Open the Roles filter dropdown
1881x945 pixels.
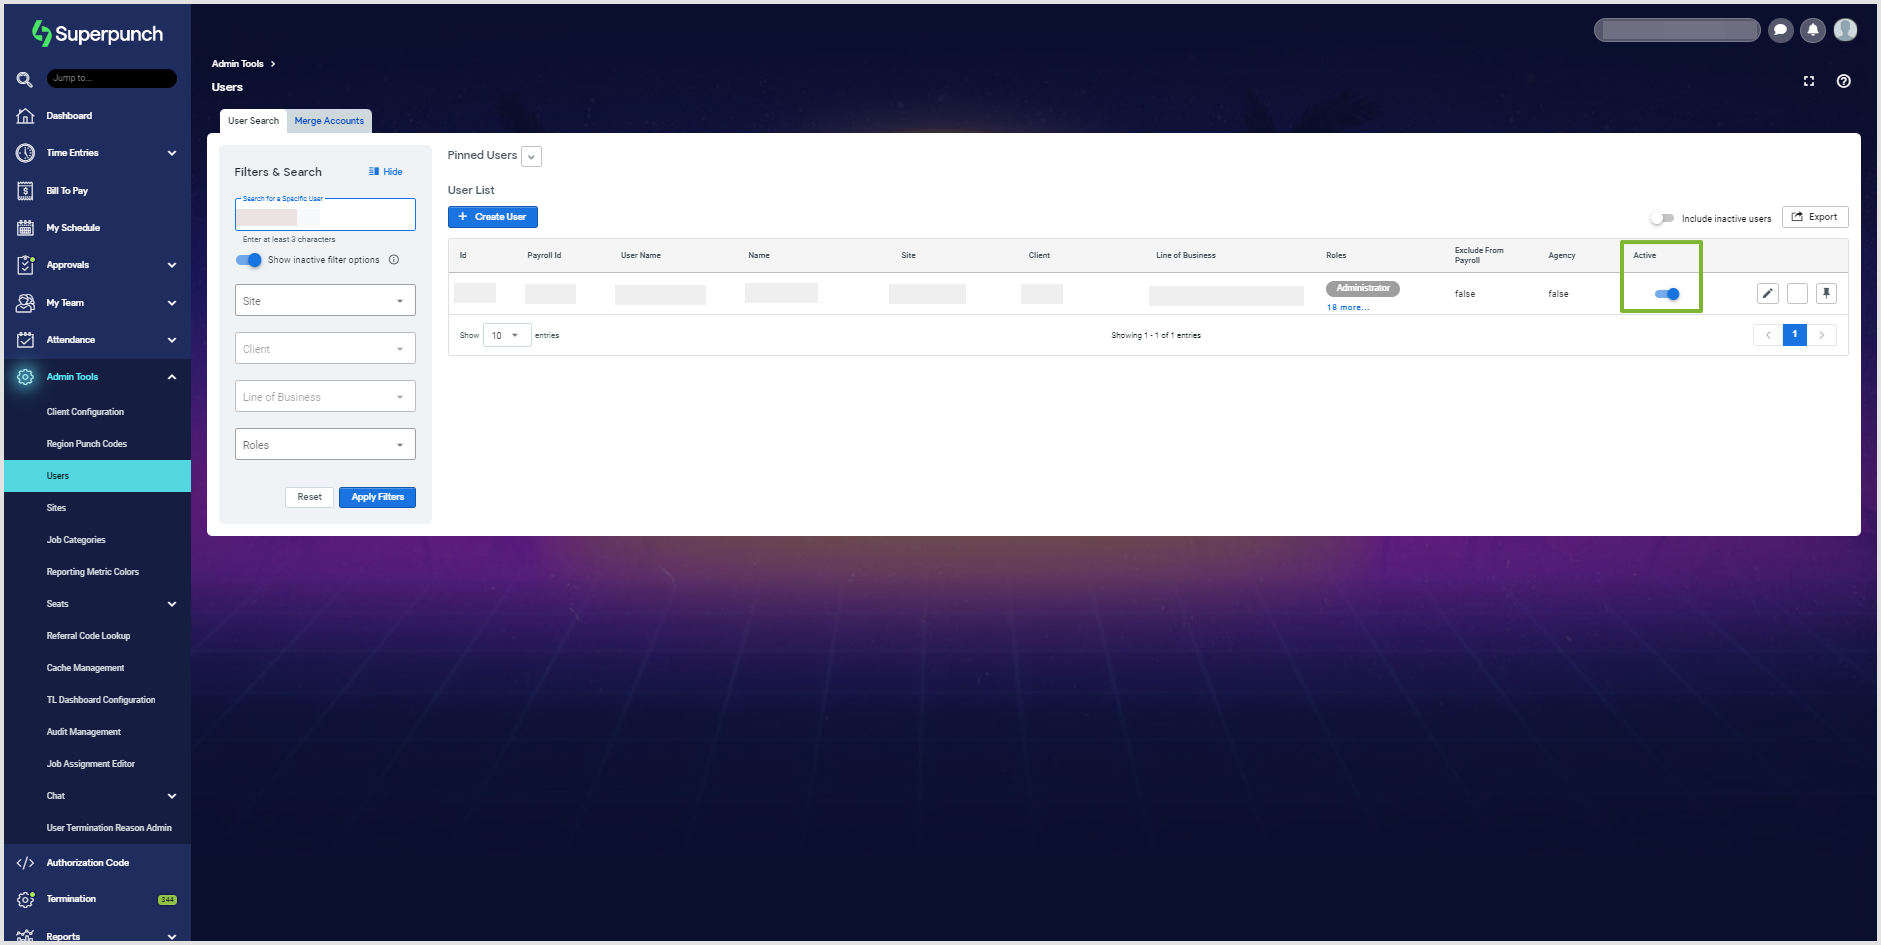click(x=325, y=445)
